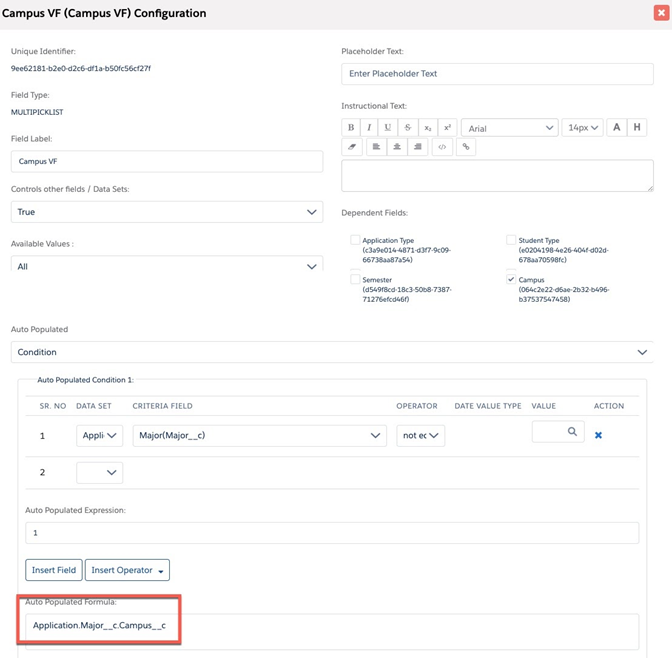This screenshot has height=658, width=672.
Task: Insert a link using the link icon
Action: click(466, 147)
